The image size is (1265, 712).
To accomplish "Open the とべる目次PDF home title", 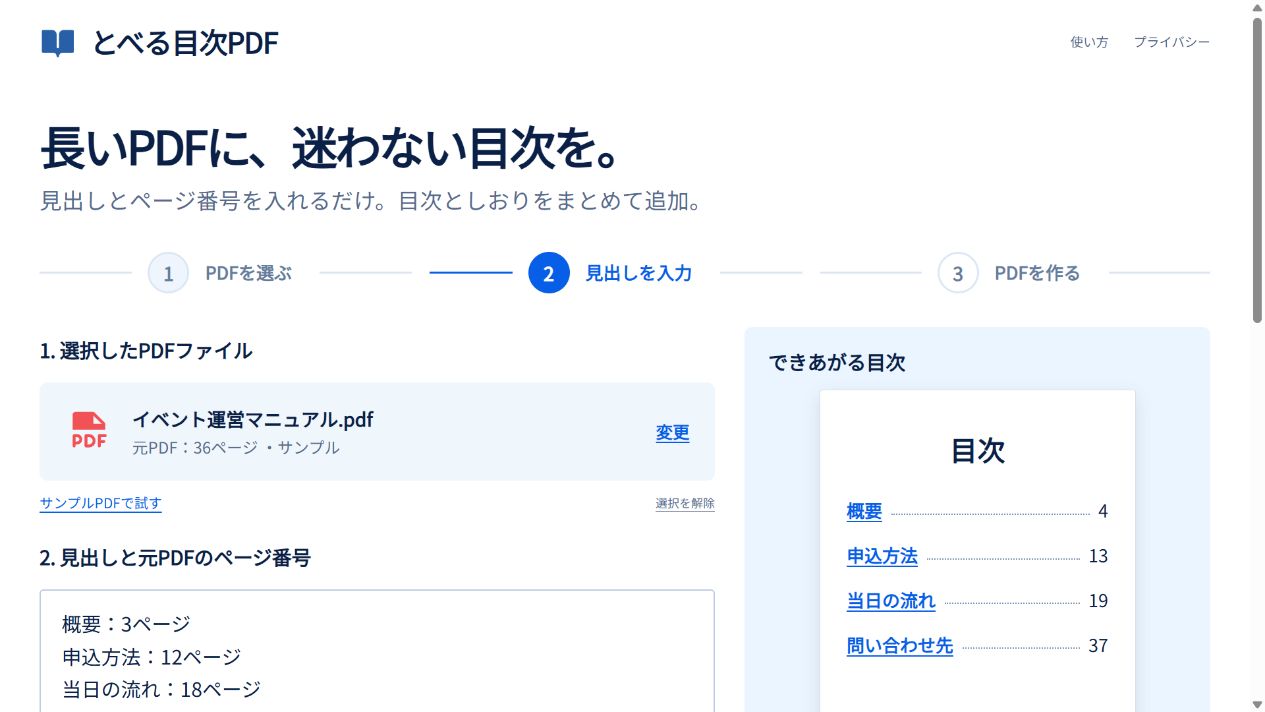I will (185, 43).
